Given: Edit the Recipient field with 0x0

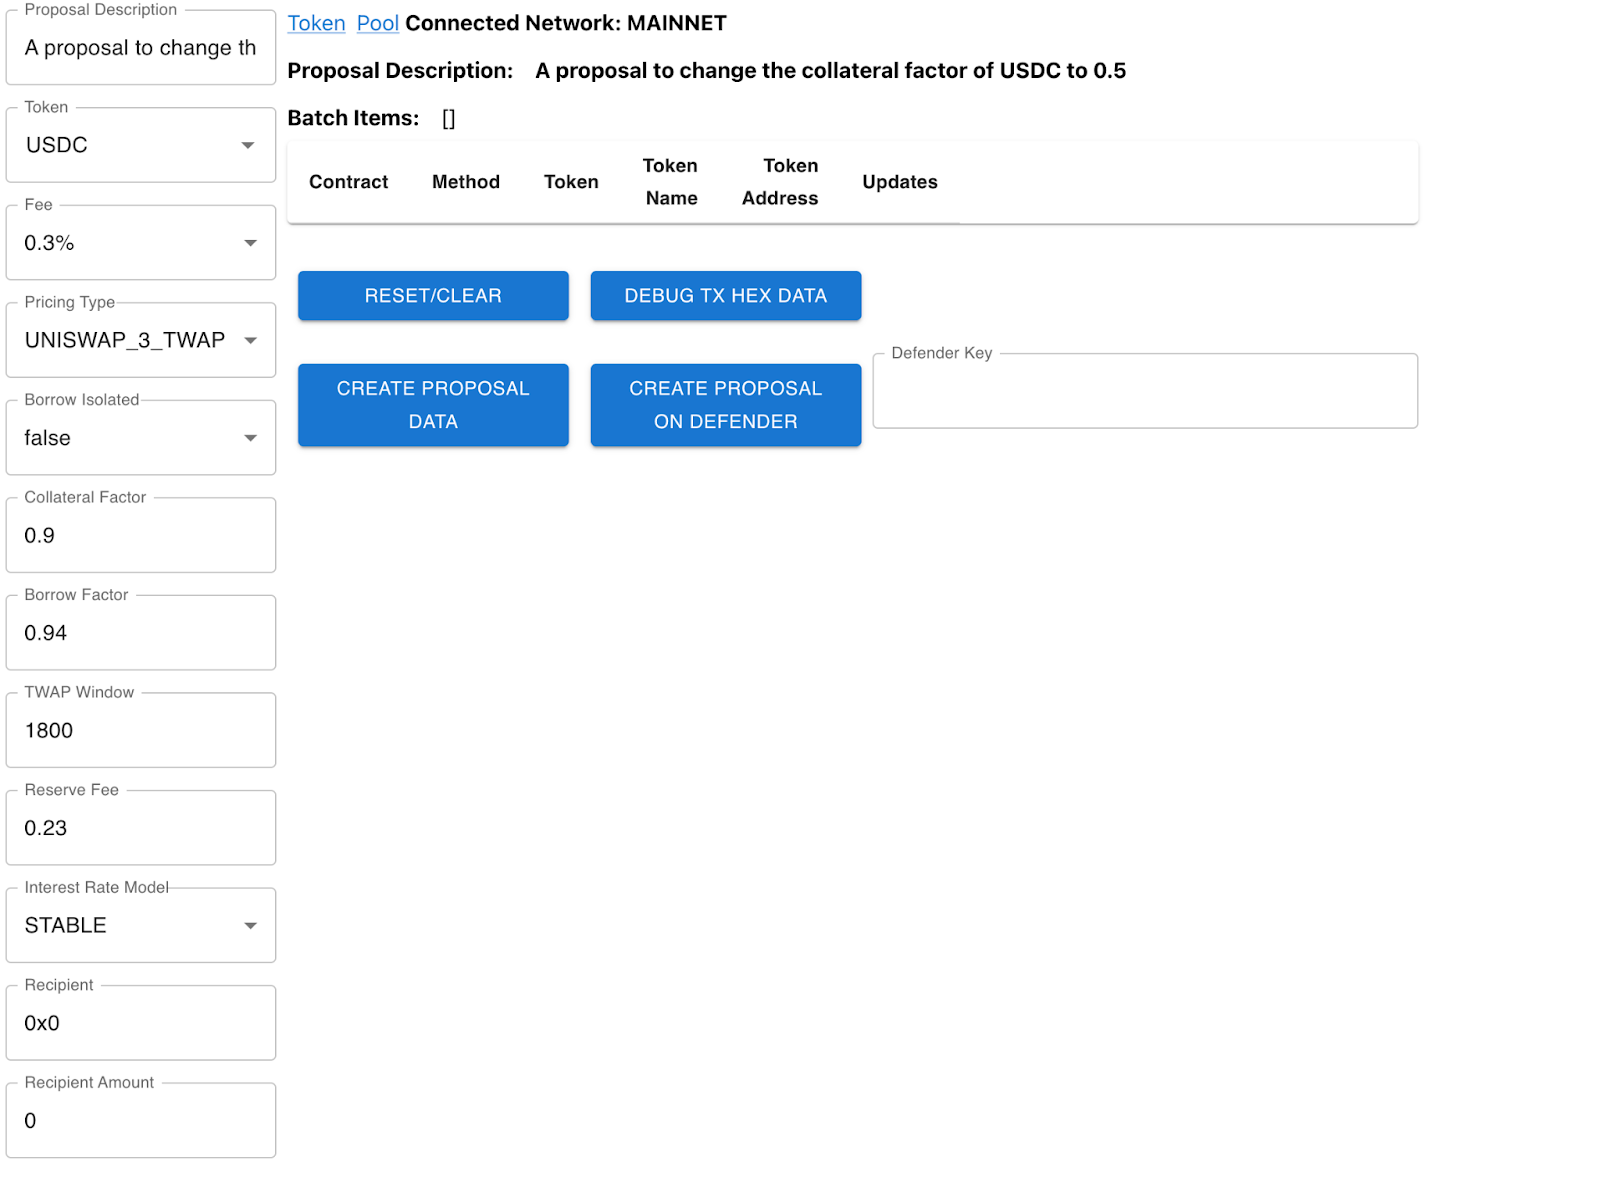Looking at the screenshot, I should [x=141, y=1023].
